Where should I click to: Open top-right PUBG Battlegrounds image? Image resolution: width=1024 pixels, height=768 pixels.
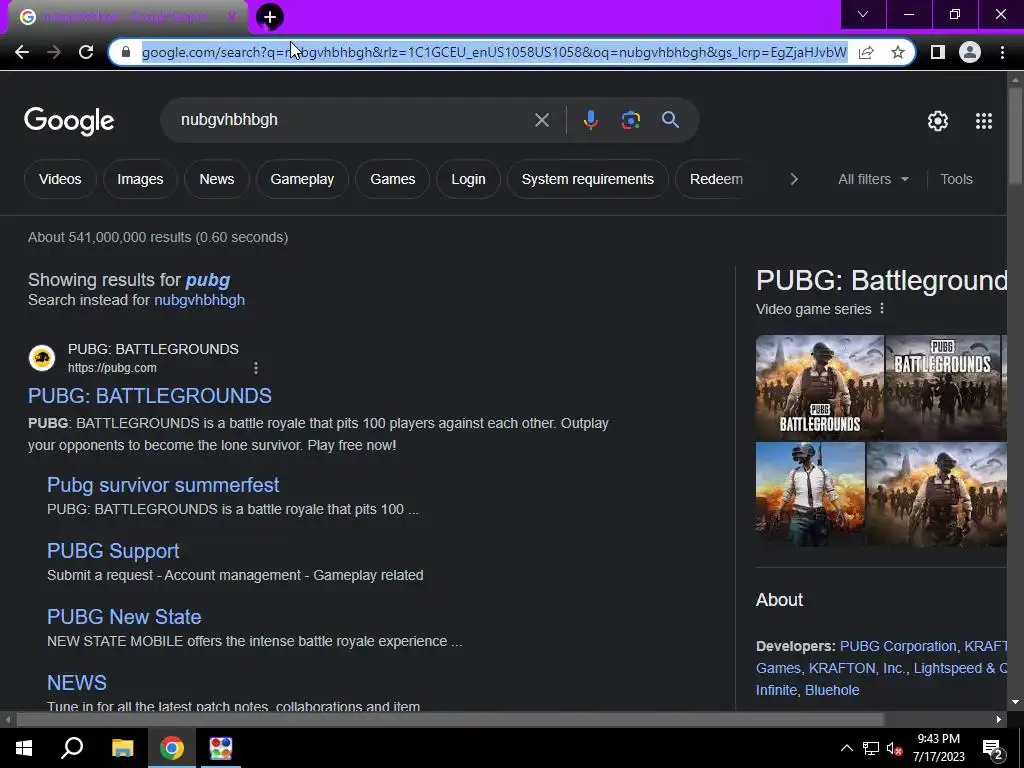point(942,387)
